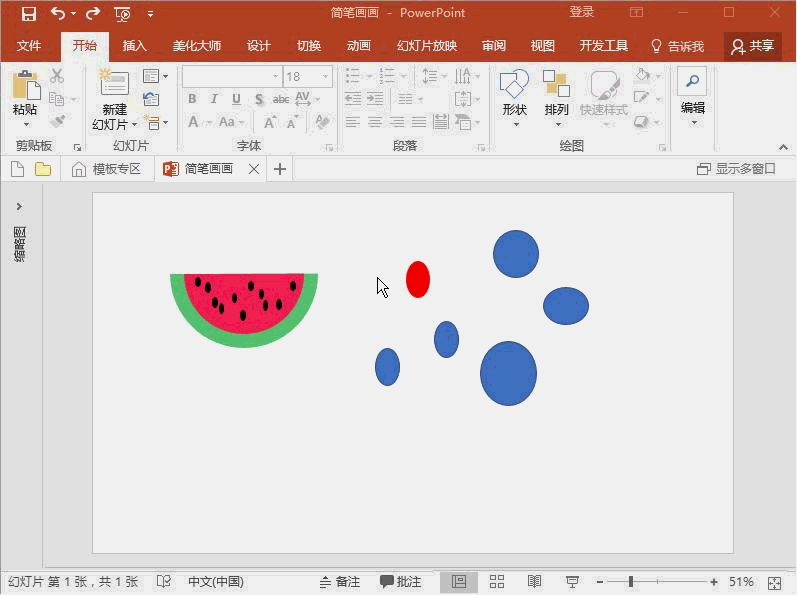Open Customize Quick Access Toolbar arrow
The height and width of the screenshot is (595, 797).
[150, 14]
